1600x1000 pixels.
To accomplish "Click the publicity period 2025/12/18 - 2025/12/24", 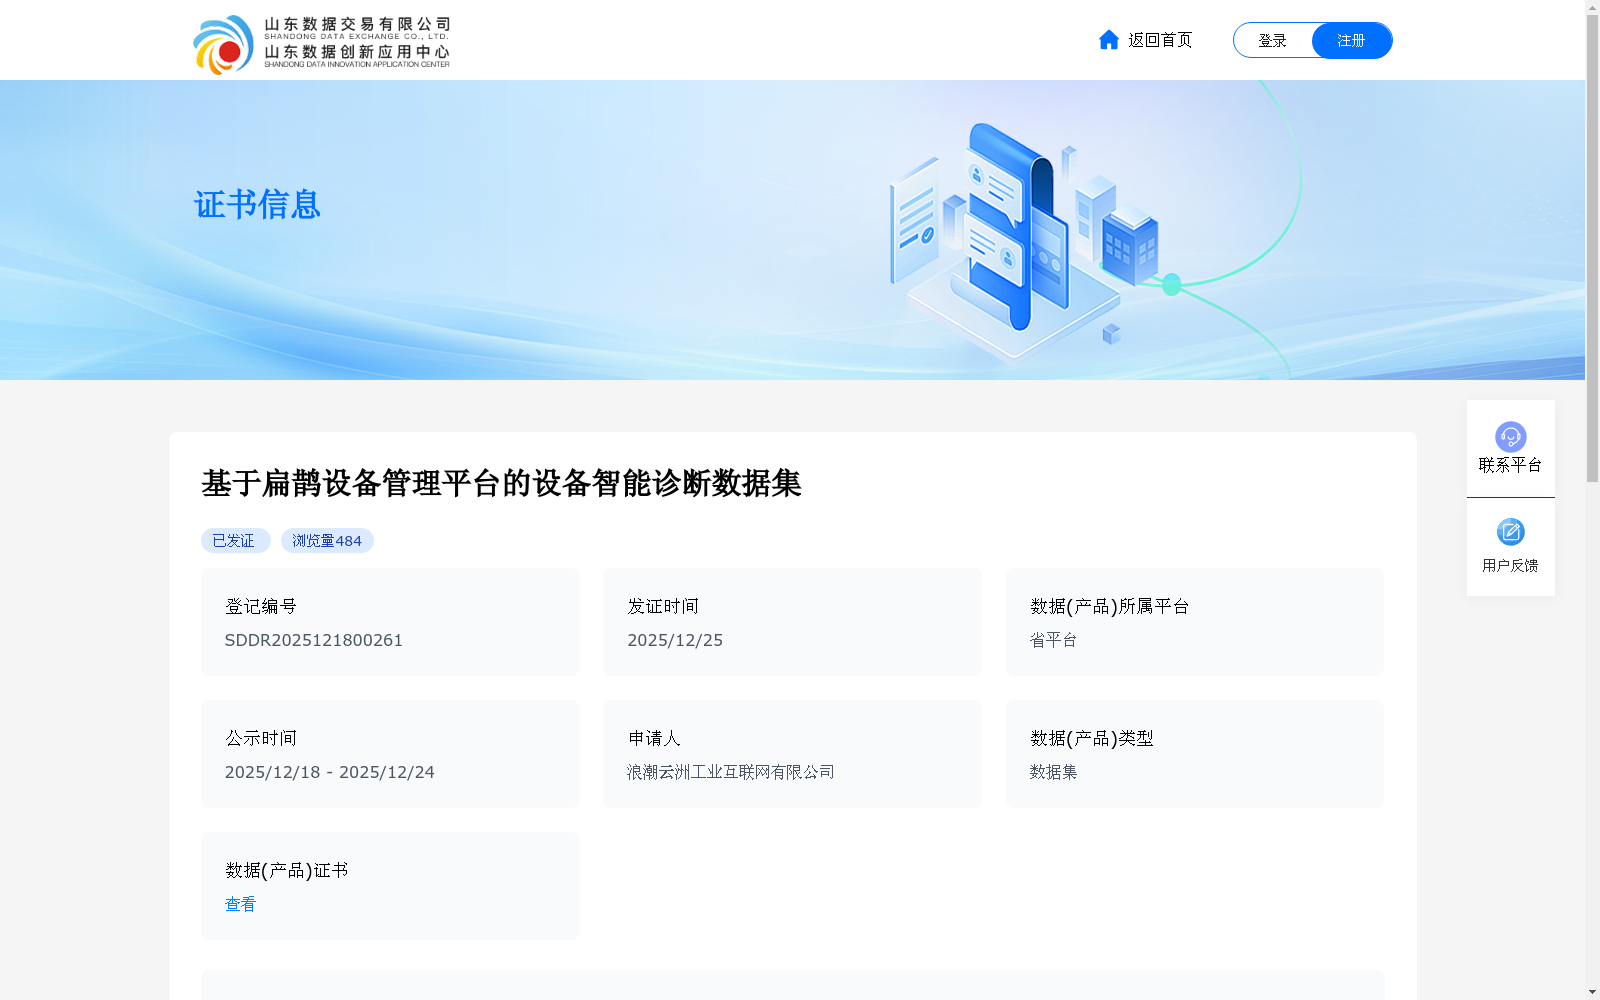I will (x=329, y=772).
